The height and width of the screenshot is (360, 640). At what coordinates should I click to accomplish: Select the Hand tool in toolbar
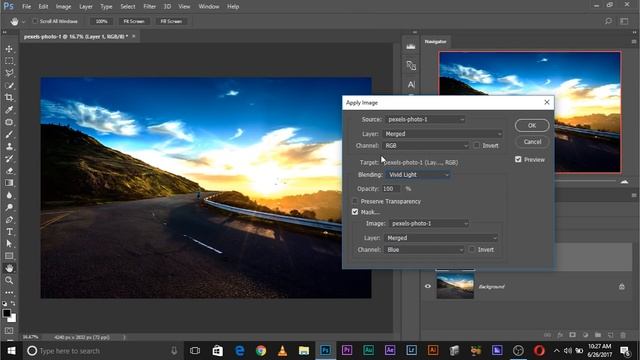(9, 268)
